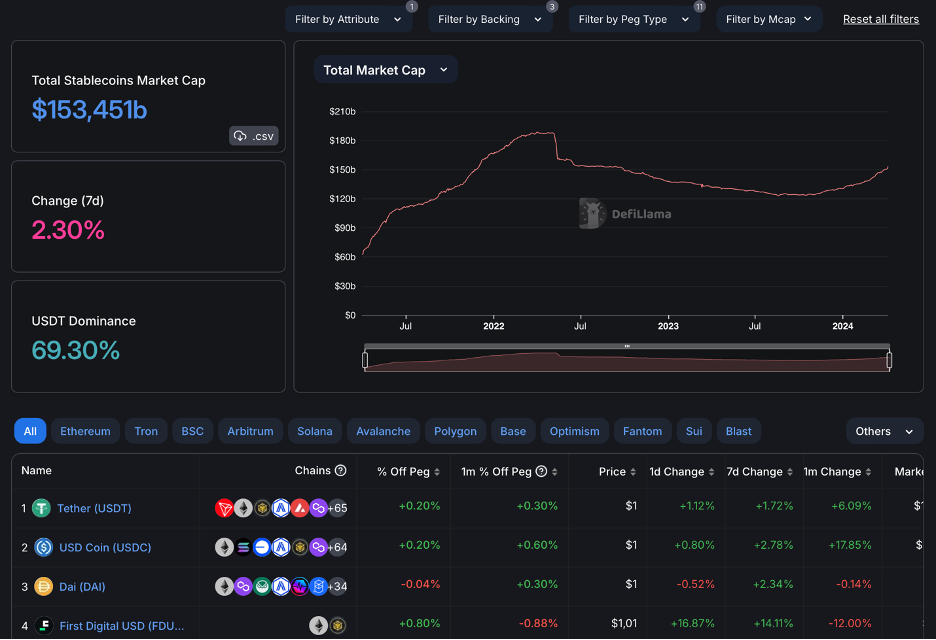Select the Fantom chain tab
Image resolution: width=936 pixels, height=640 pixels.
coord(642,431)
